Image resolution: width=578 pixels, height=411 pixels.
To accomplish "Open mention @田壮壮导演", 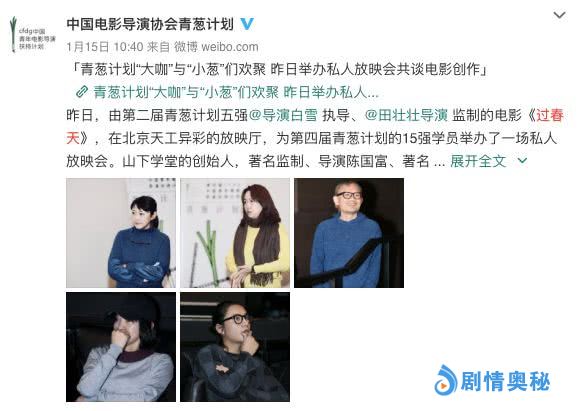I will (x=406, y=115).
